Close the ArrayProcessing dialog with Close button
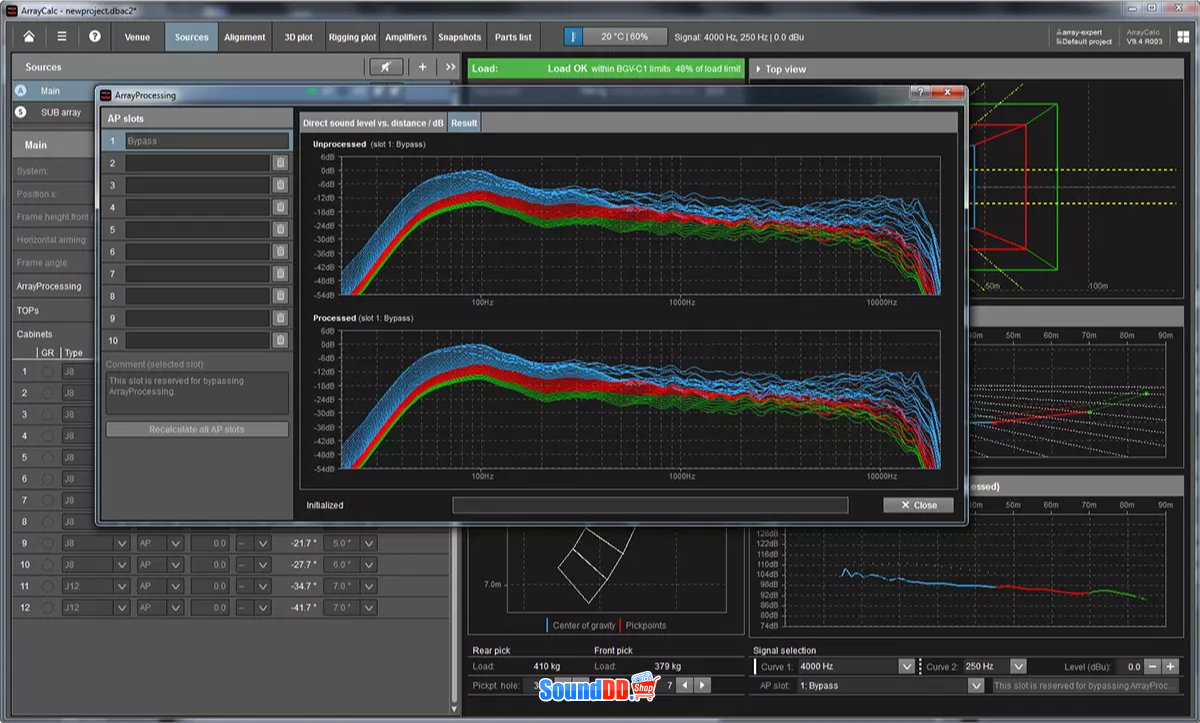Viewport: 1200px width, 723px height. coord(918,505)
